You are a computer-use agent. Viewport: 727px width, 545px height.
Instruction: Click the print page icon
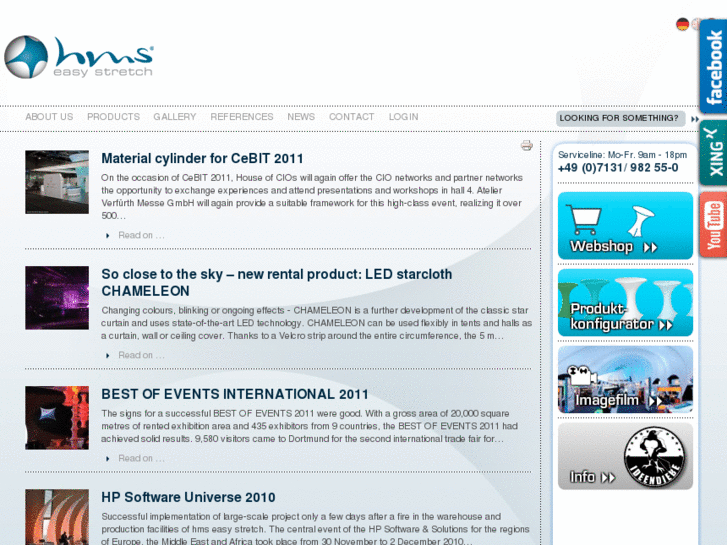[526, 146]
